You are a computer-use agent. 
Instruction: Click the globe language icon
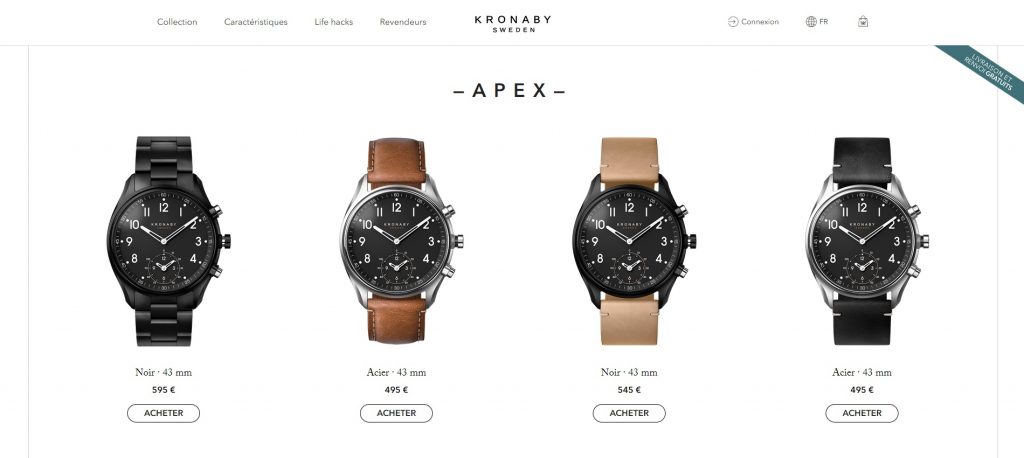click(x=811, y=22)
